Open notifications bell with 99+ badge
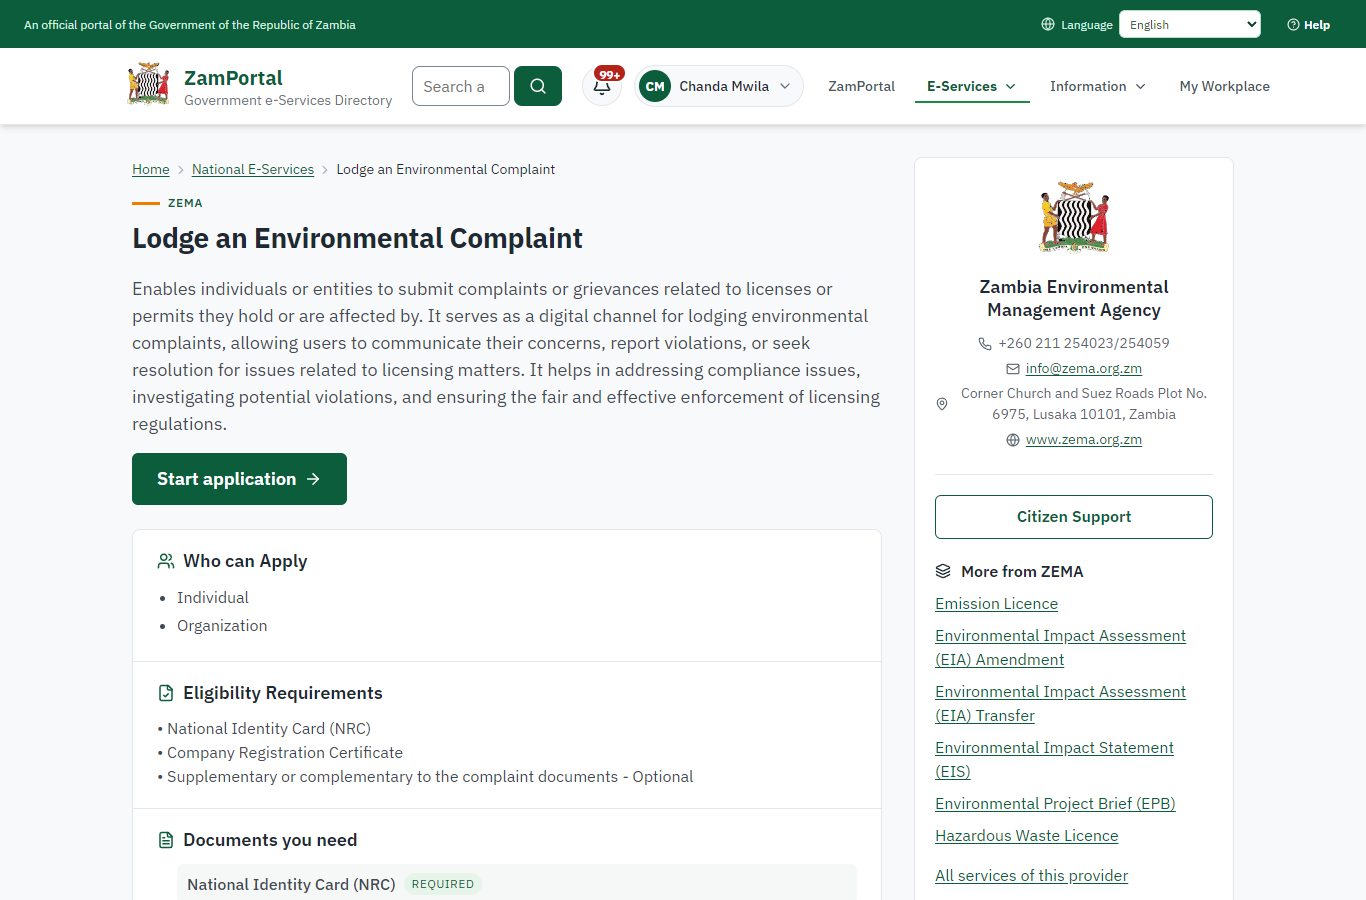The width and height of the screenshot is (1366, 900). [602, 86]
